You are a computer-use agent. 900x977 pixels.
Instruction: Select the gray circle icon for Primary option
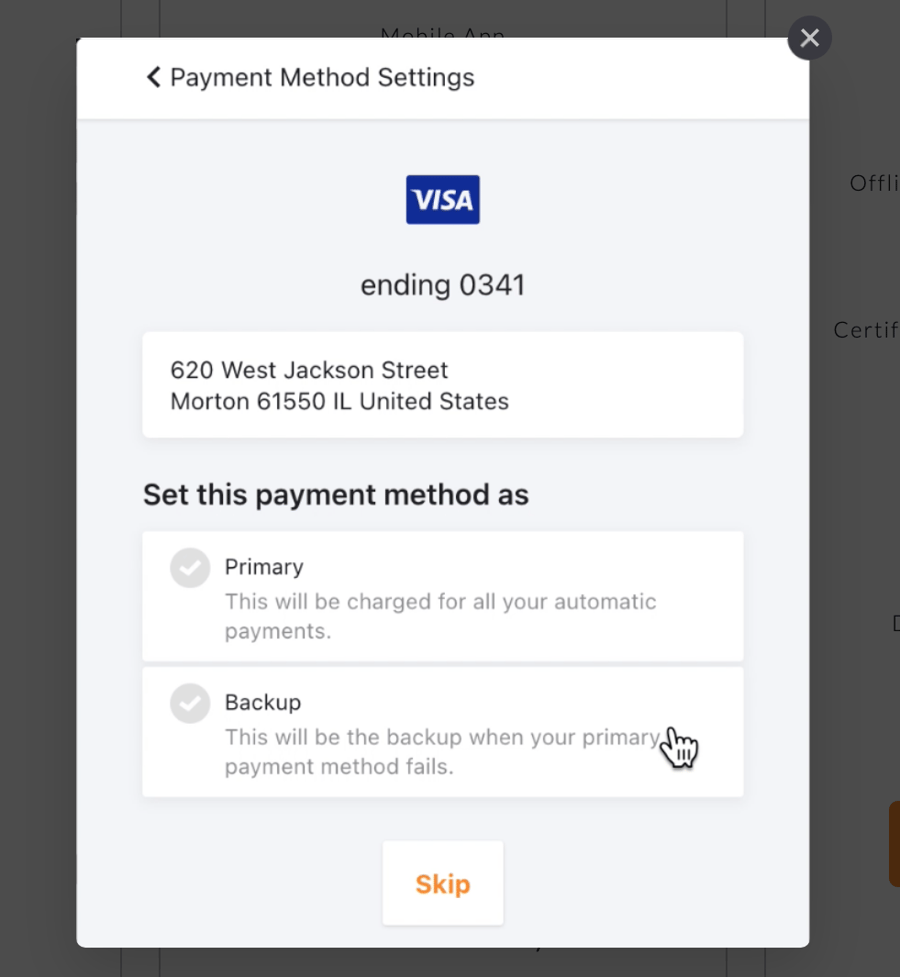[x=190, y=567]
